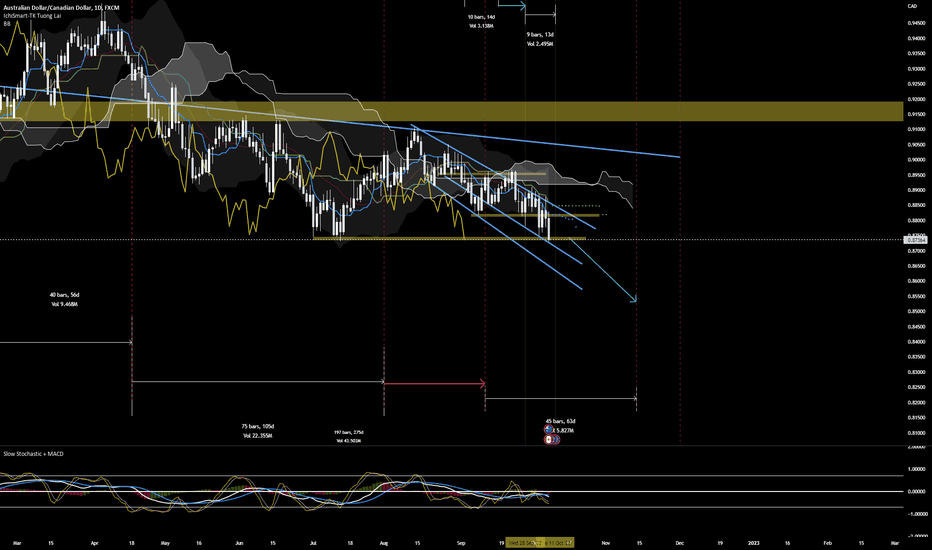The height and width of the screenshot is (550, 932).
Task: Click the 'Vol 22.355M' volume label
Action: click(x=257, y=435)
